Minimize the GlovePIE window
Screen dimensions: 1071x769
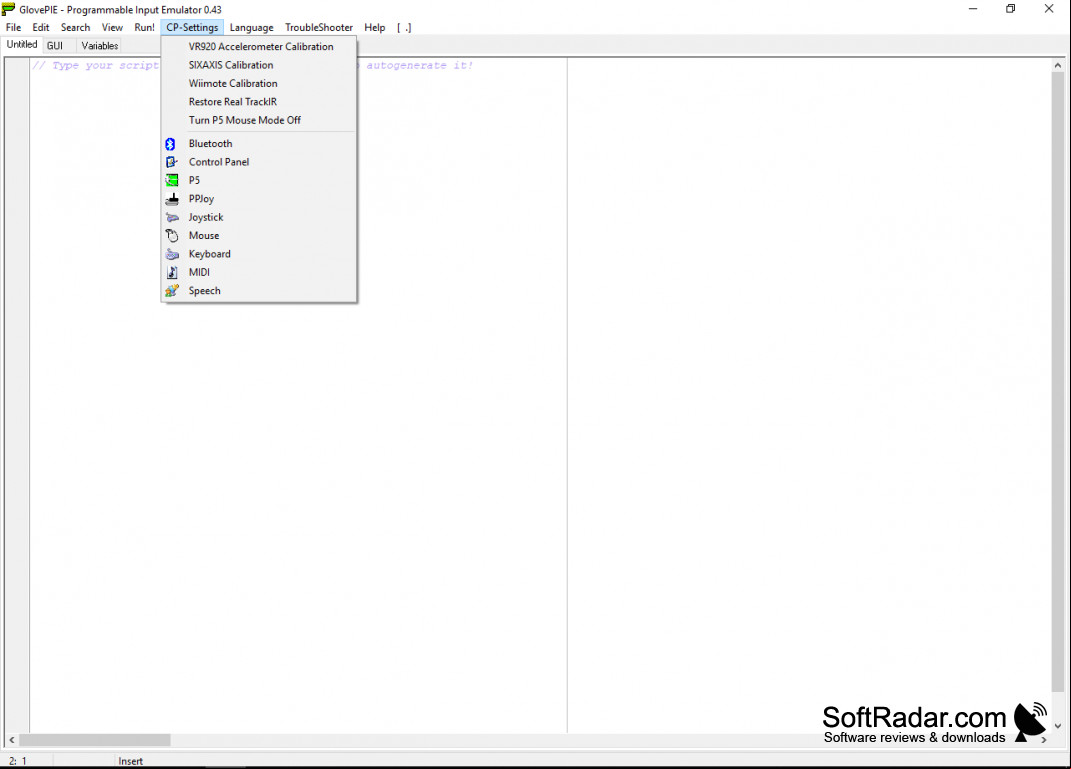[x=973, y=9]
